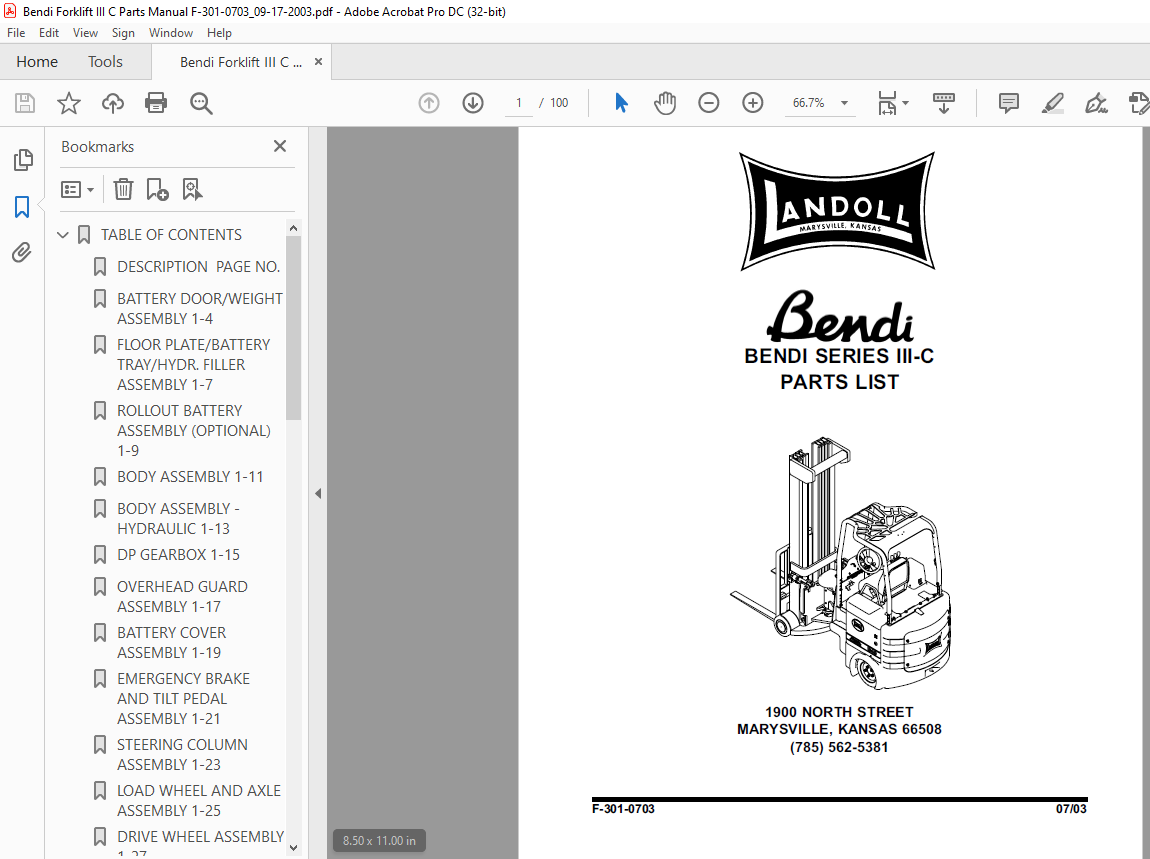Viewport: 1150px width, 859px height.
Task: Add a comment sticky note
Action: click(x=1008, y=103)
